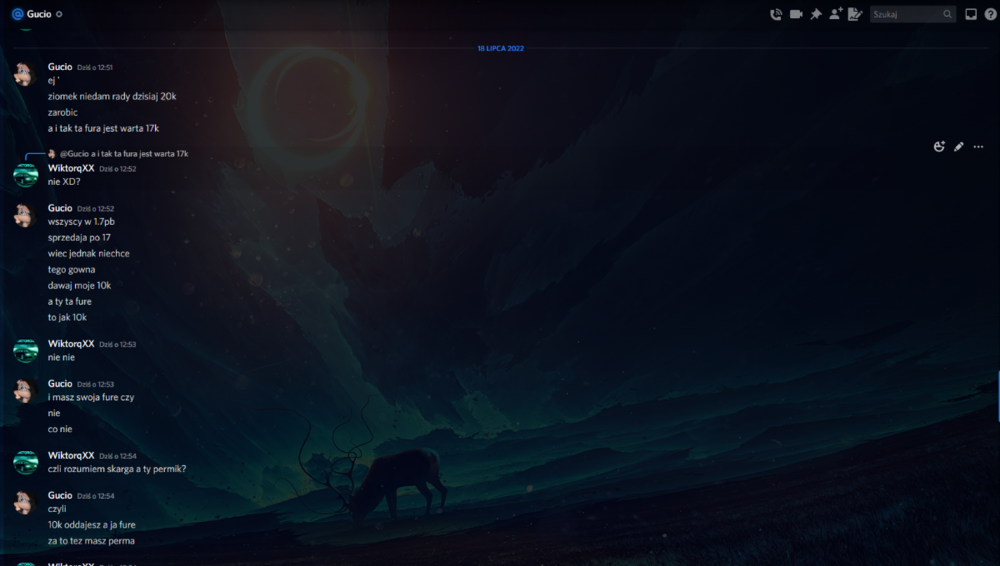
Task: Click WiktorqXX's avatar on the 12:53 message
Action: [x=26, y=350]
